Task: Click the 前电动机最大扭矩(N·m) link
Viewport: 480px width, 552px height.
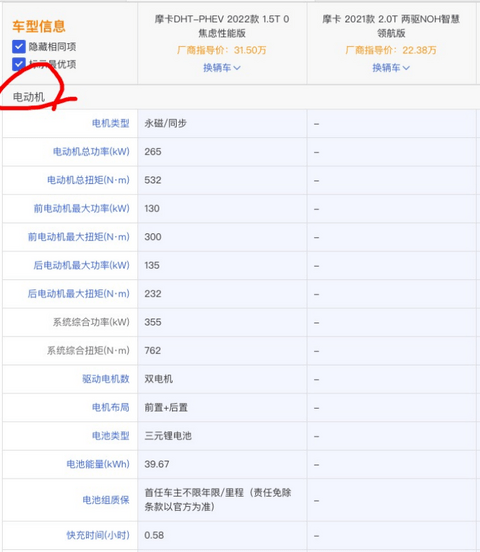Action: coord(79,237)
